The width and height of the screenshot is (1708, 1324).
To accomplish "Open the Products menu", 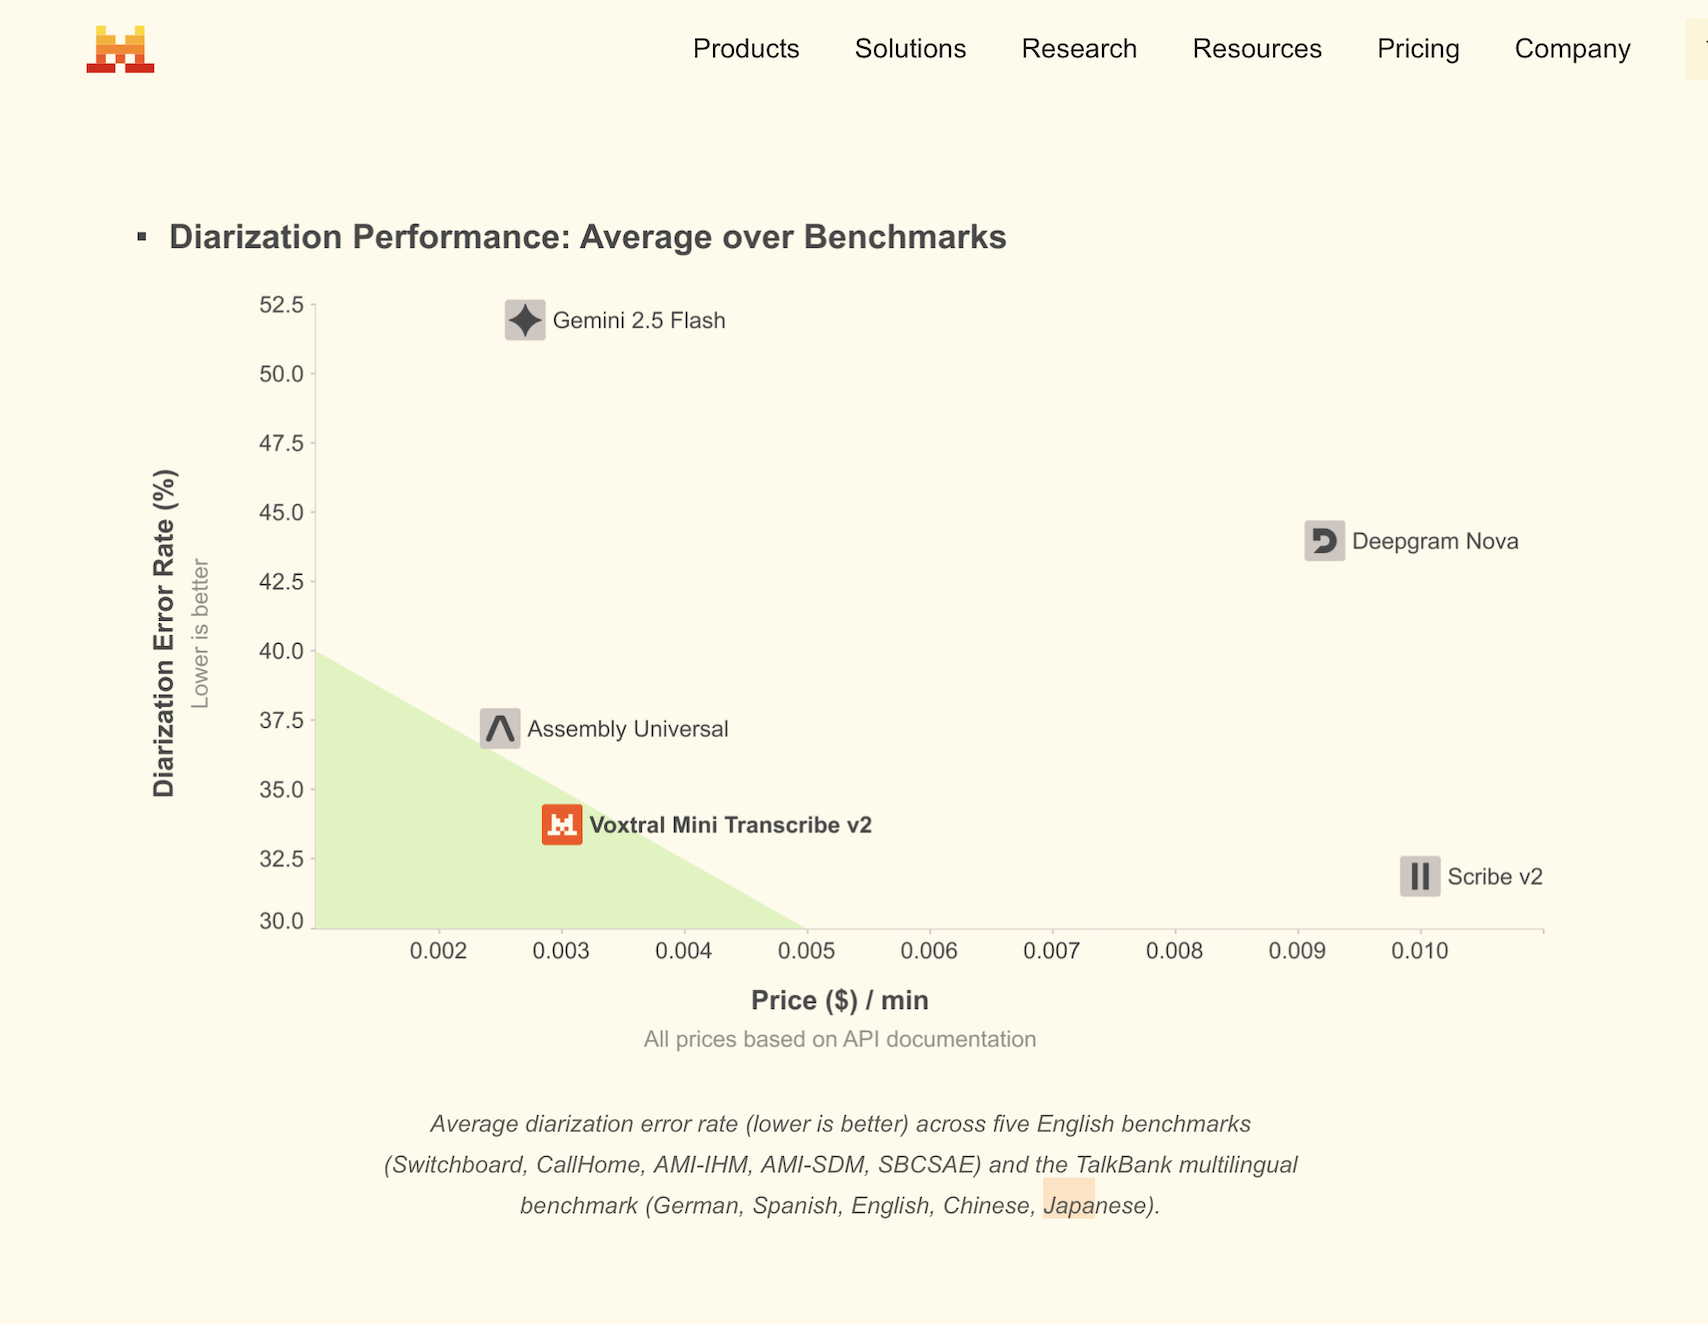I will [x=746, y=49].
